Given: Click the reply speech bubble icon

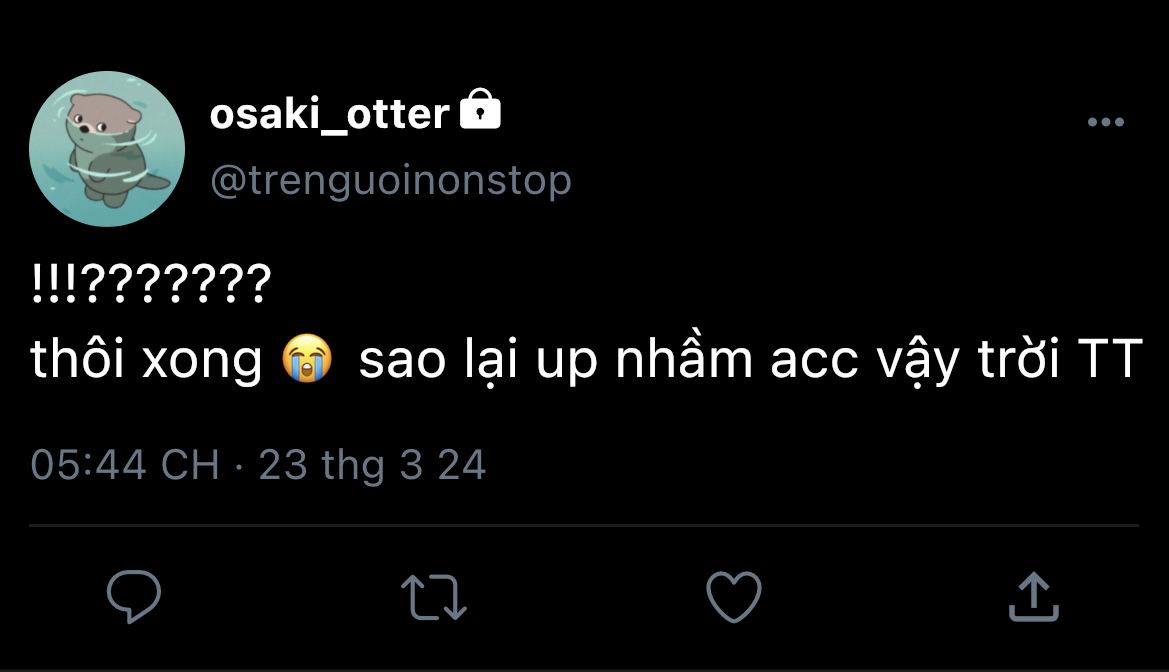Looking at the screenshot, I should pyautogui.click(x=134, y=596).
